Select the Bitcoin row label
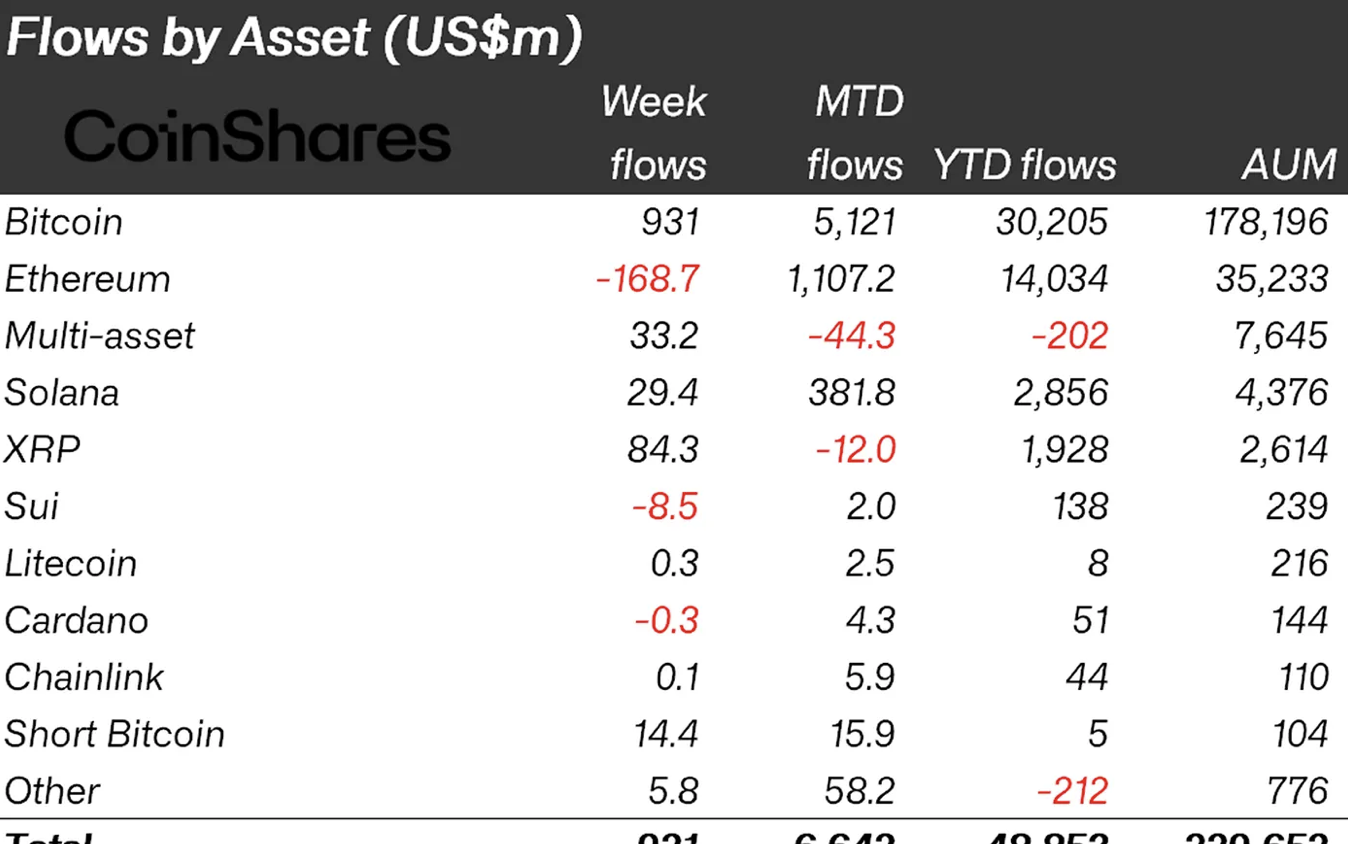This screenshot has width=1348, height=844. (64, 222)
